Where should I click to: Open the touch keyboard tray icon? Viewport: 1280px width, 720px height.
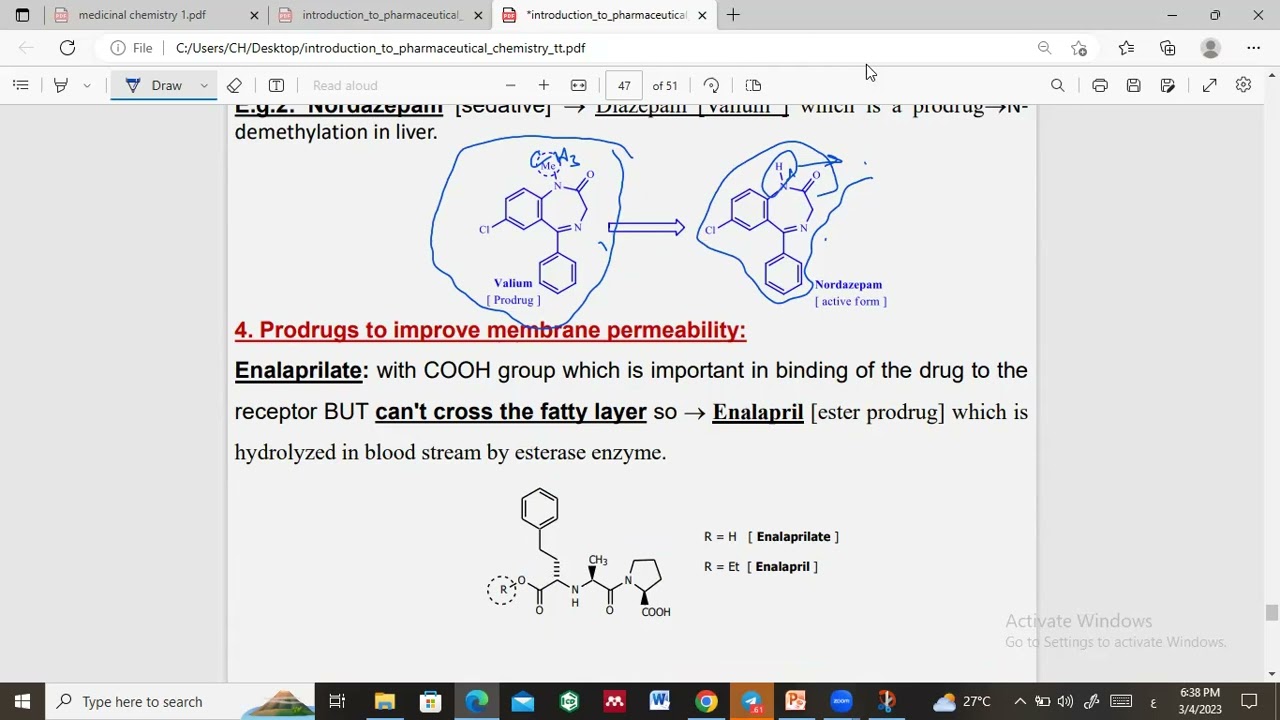[x=1121, y=701]
